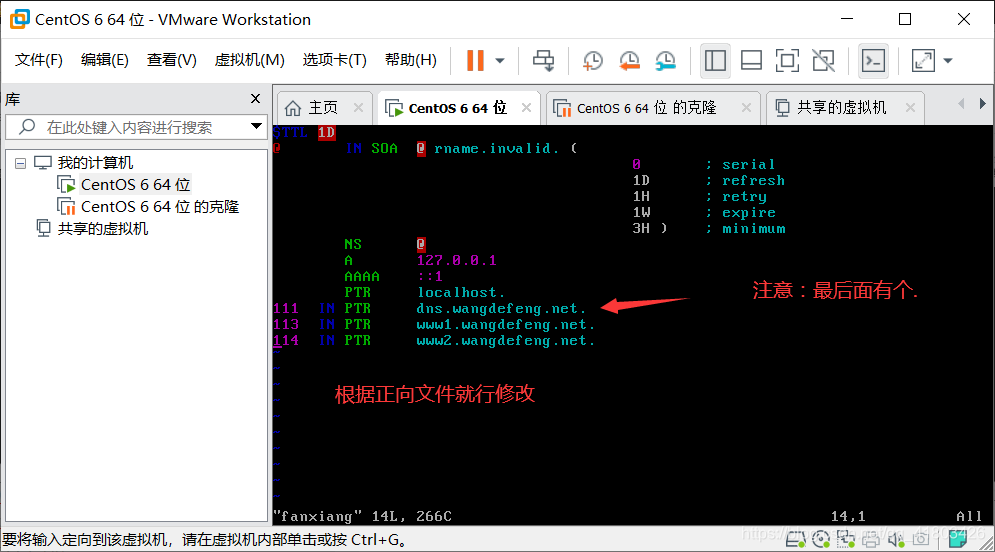
Task: Open the library search dropdown arrow
Action: pyautogui.click(x=256, y=126)
